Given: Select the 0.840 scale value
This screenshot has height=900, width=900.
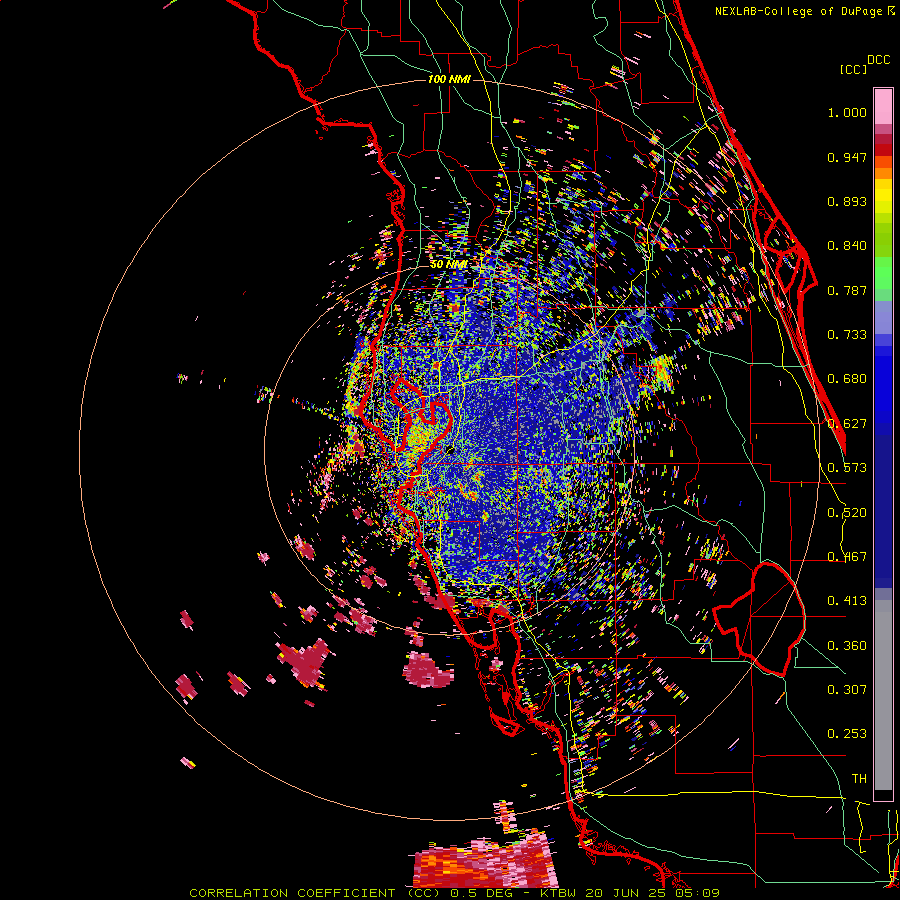Looking at the screenshot, I should [x=847, y=246].
